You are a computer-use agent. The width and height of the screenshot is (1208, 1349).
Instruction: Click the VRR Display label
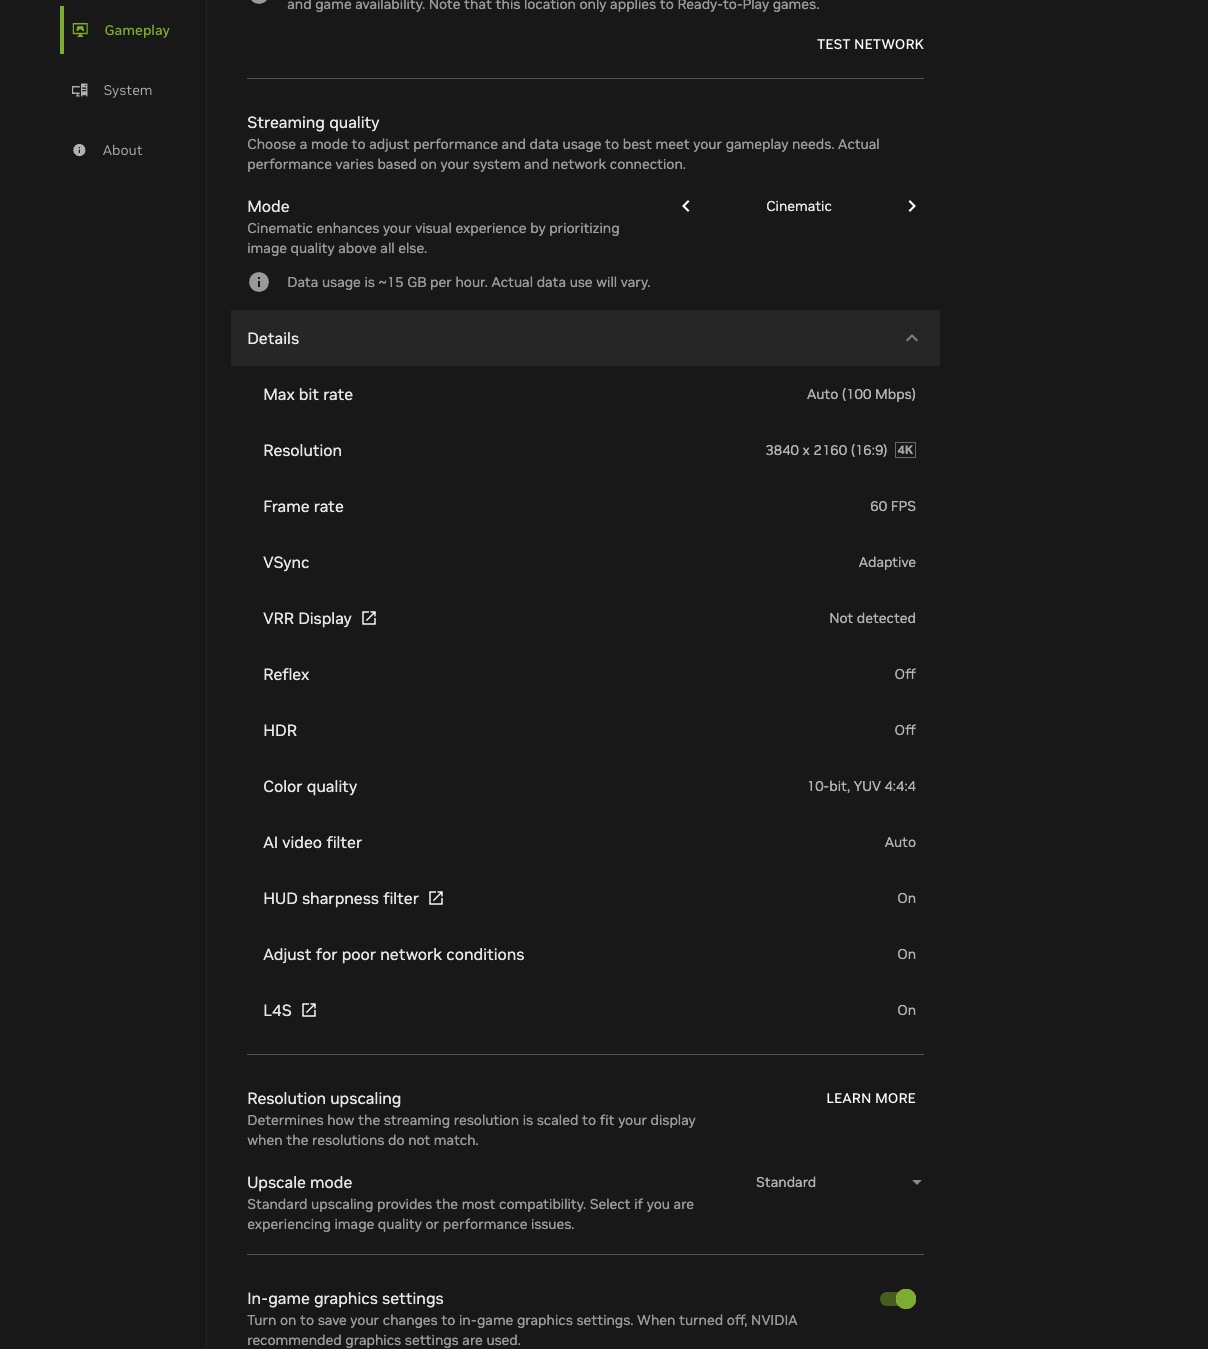point(307,618)
